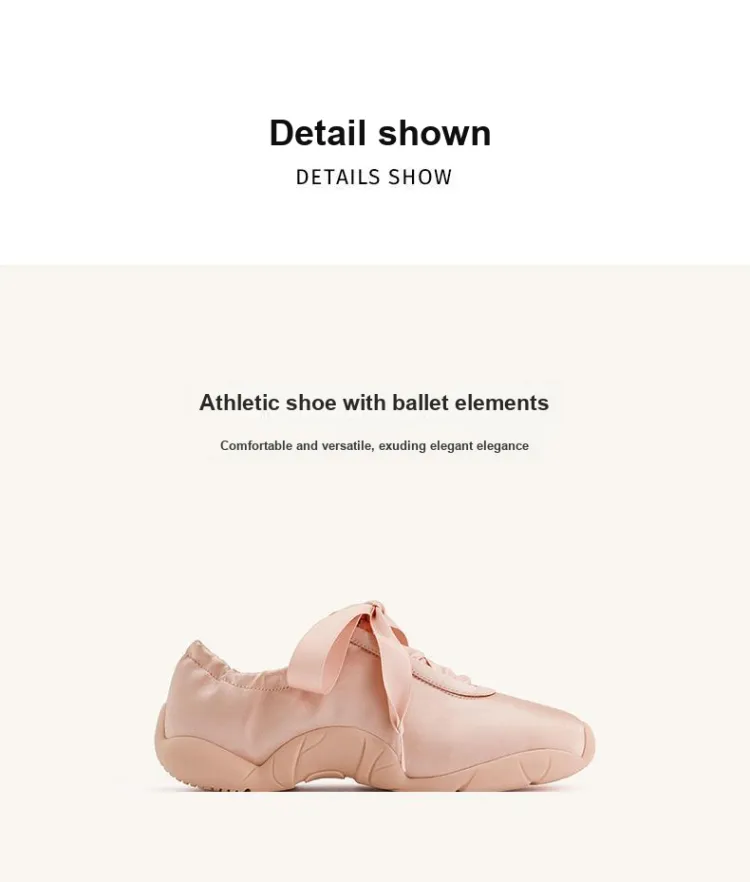Viewport: 750px width, 882px height.
Task: Click the 'Detail shown' heading
Action: [380, 133]
